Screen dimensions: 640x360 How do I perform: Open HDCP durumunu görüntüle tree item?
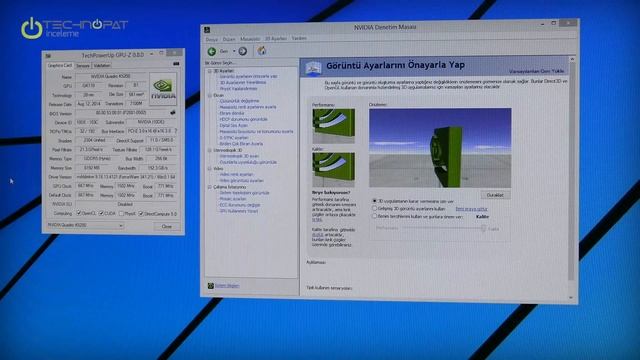244,119
